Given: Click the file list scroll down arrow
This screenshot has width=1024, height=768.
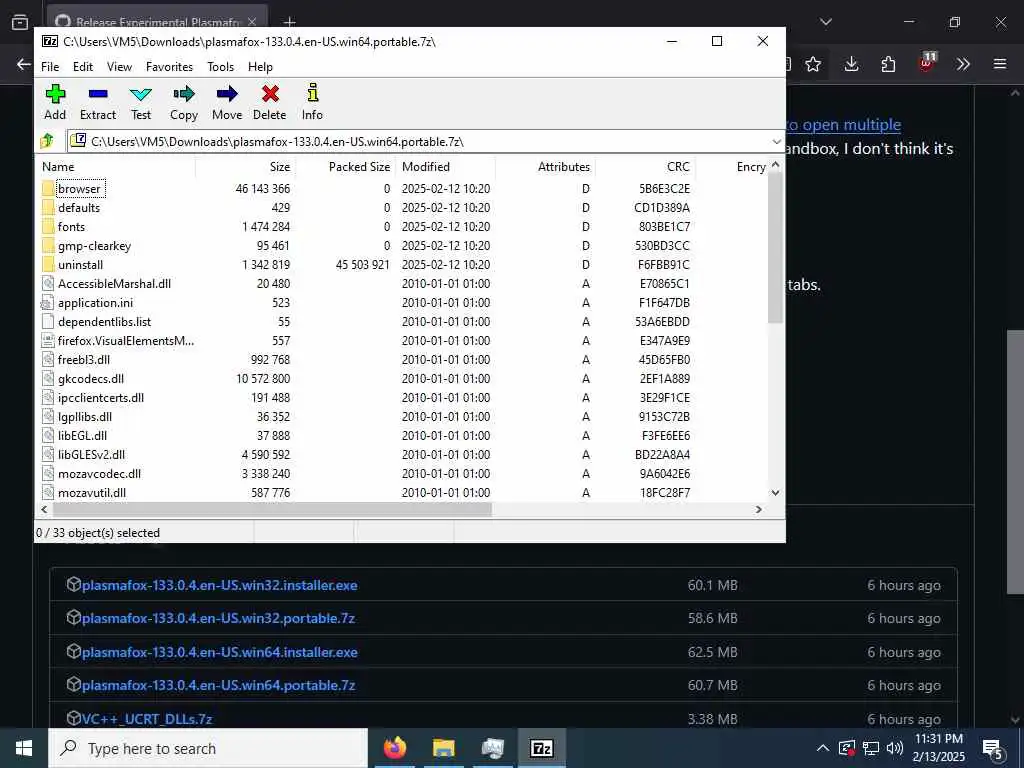Looking at the screenshot, I should pos(775,493).
